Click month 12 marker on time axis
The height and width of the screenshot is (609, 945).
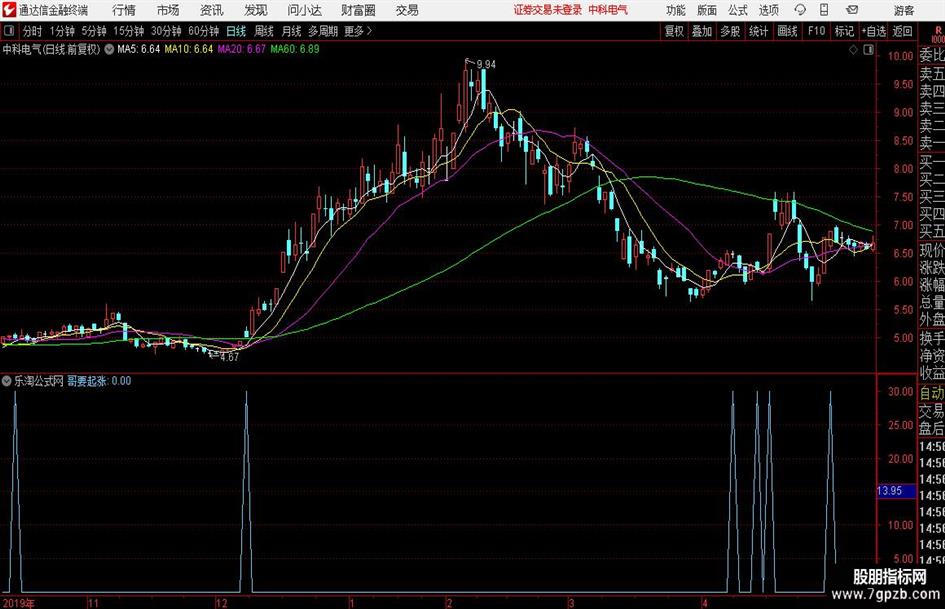pyautogui.click(x=221, y=604)
